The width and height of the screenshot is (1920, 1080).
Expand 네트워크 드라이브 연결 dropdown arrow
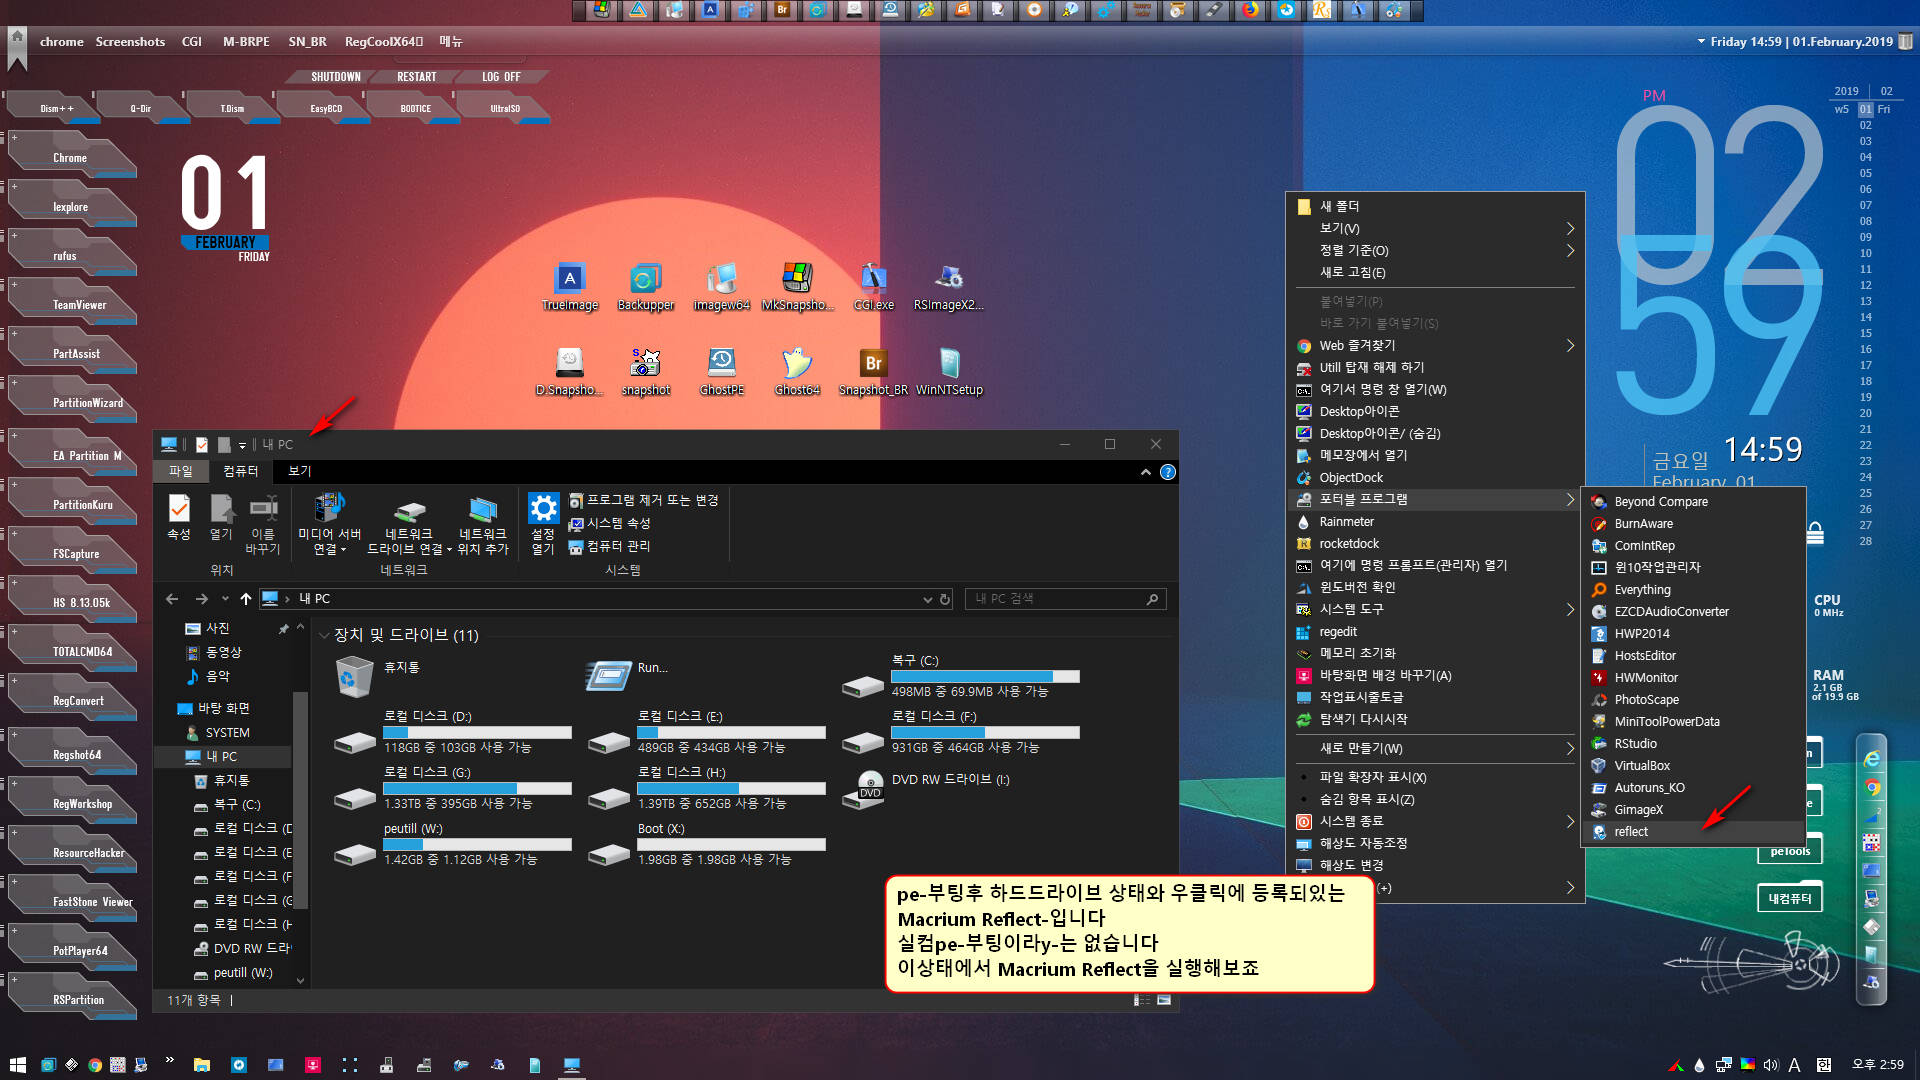tap(448, 549)
